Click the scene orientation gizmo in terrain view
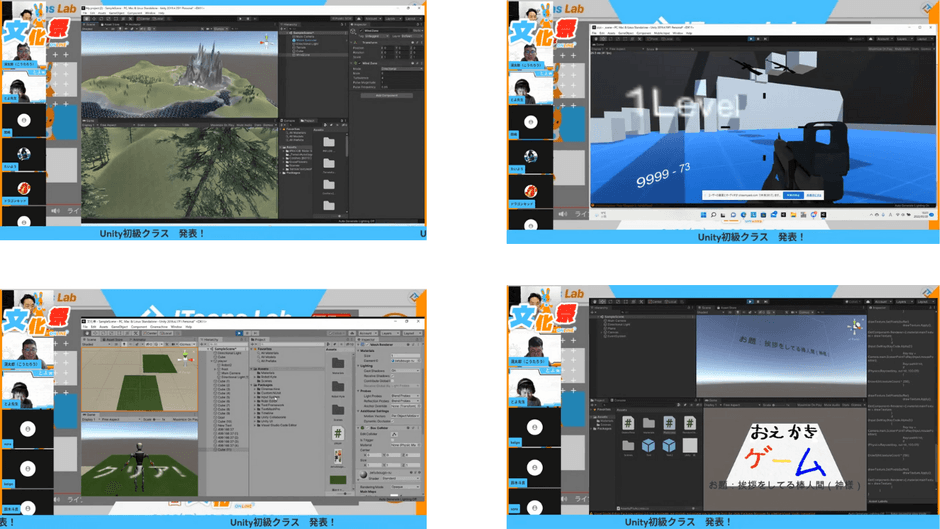This screenshot has height=529, width=940. tap(265, 40)
